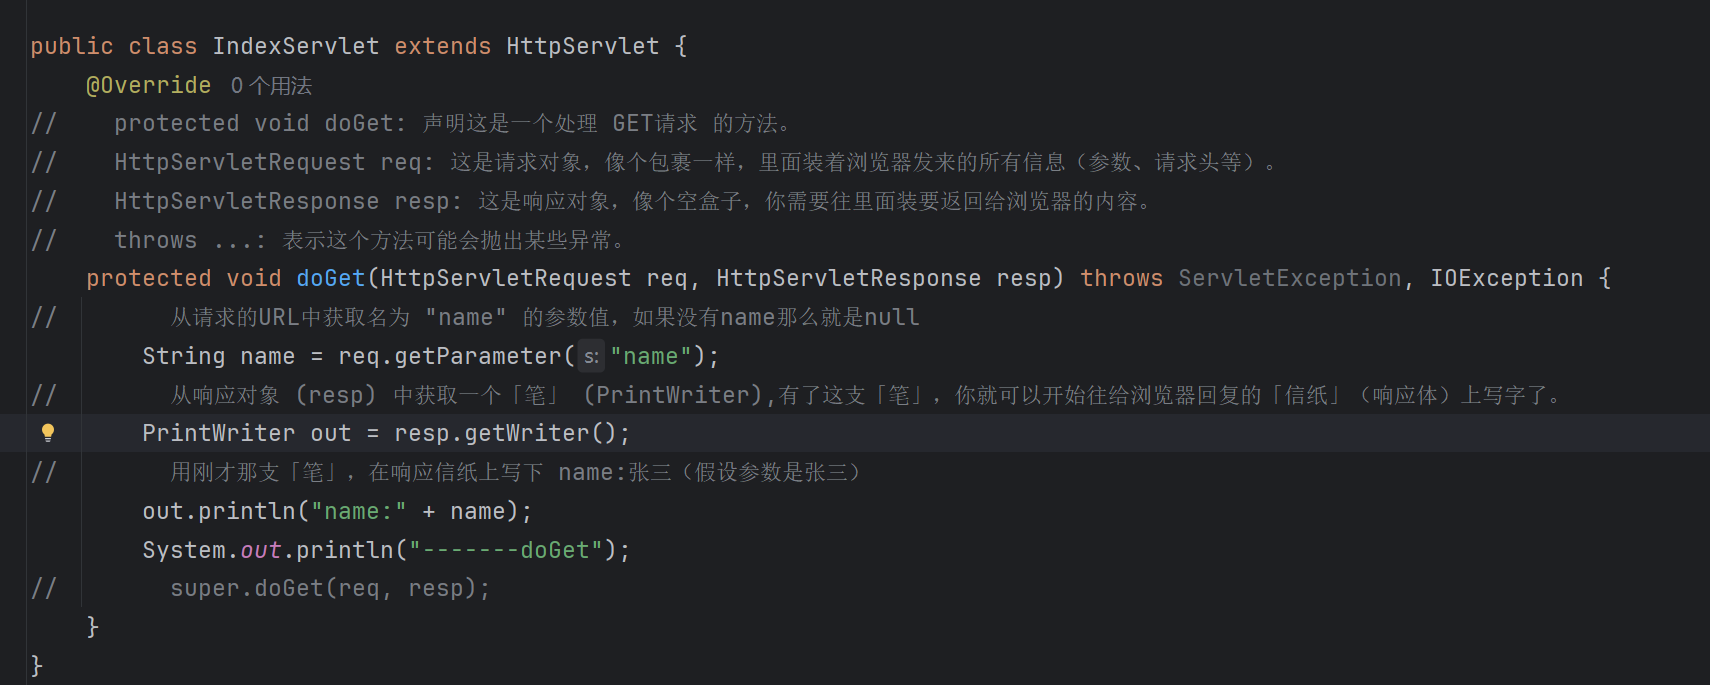Click the "name:" string in out.println

(x=358, y=512)
